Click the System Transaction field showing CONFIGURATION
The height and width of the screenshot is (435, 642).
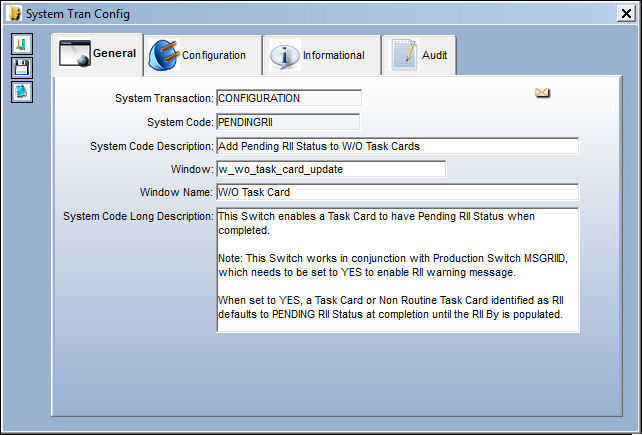point(289,98)
